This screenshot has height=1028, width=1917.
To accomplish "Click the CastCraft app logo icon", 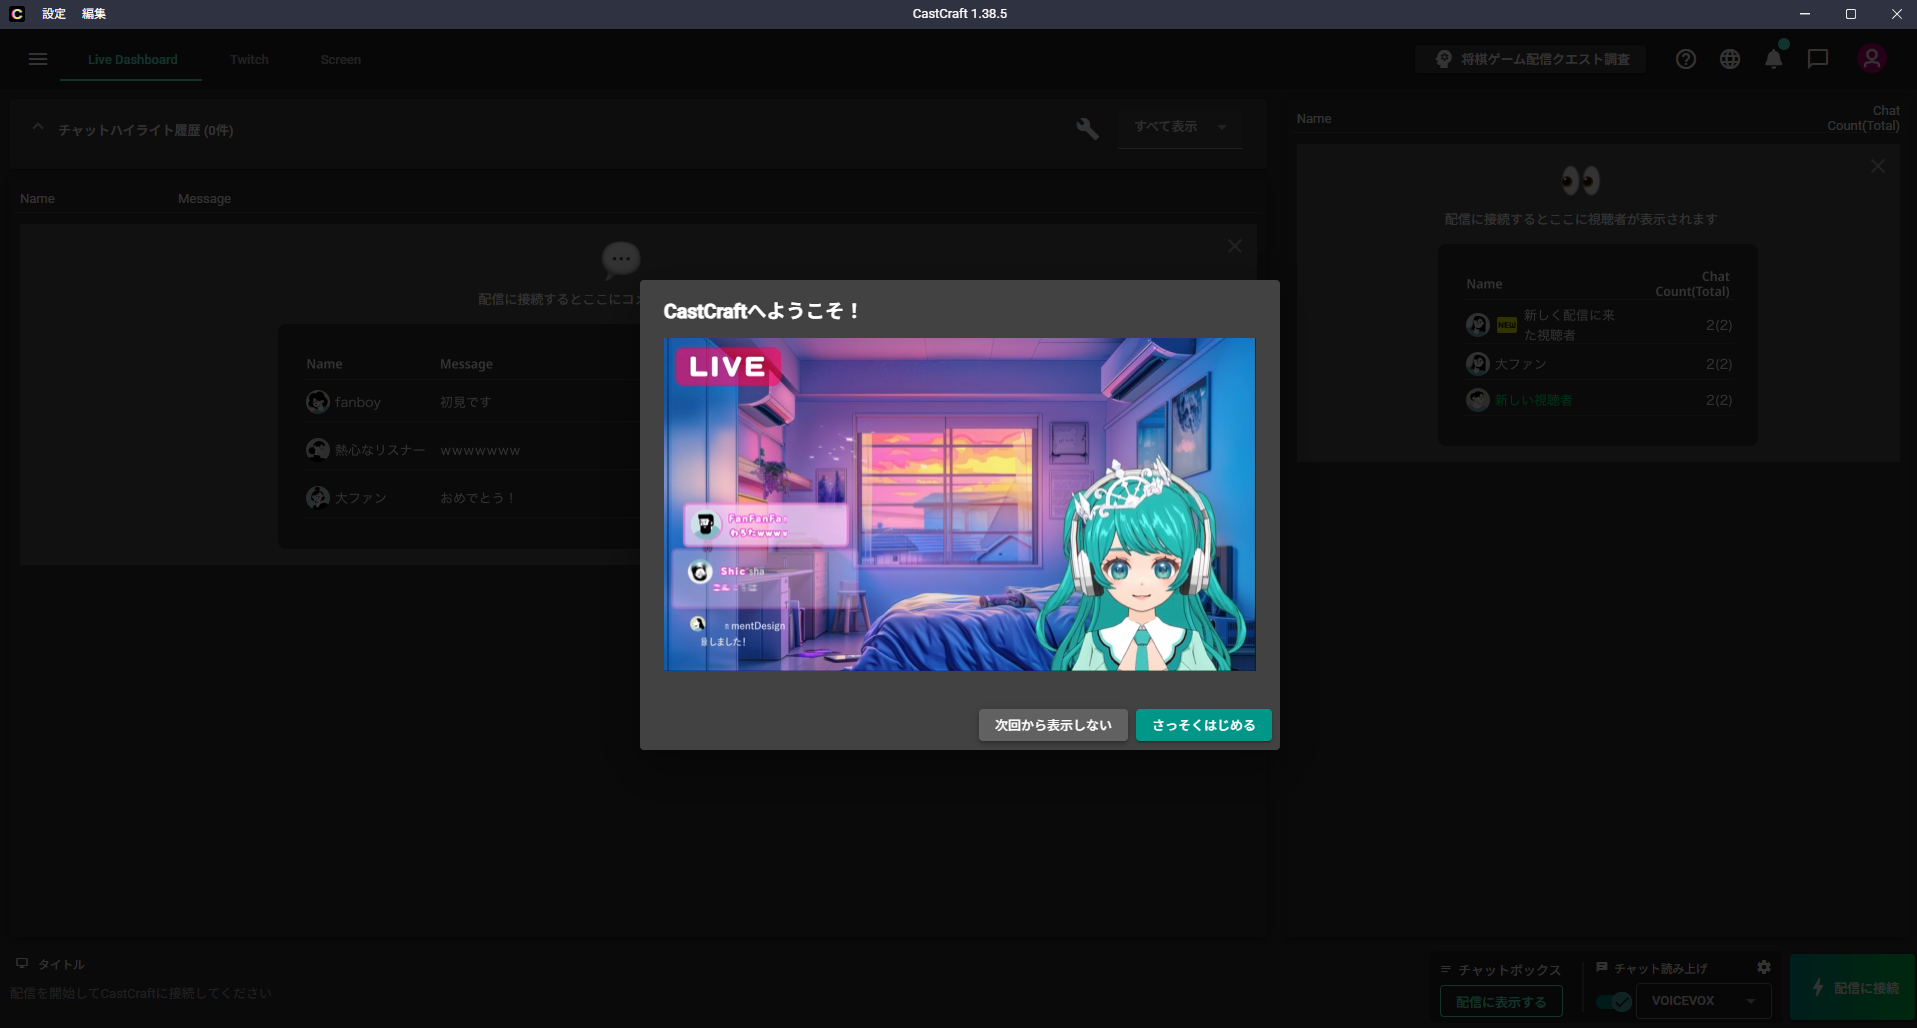I will (x=16, y=14).
